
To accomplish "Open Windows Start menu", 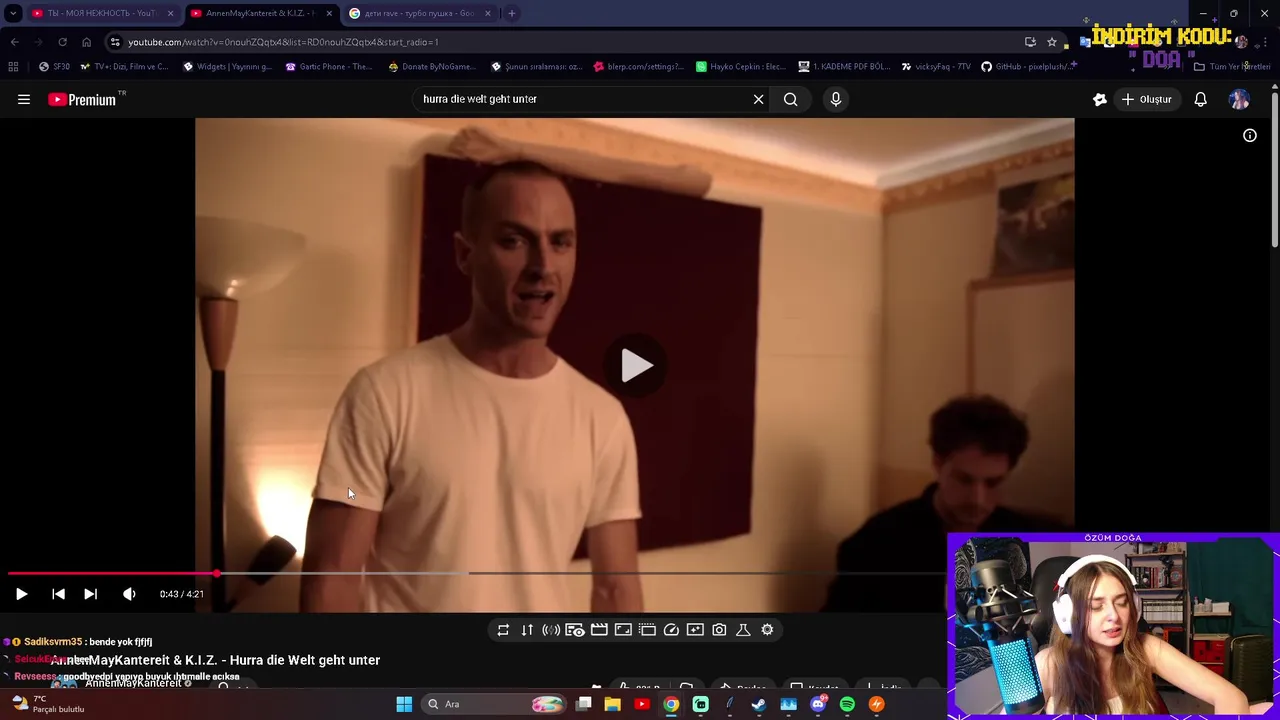I will click(404, 704).
